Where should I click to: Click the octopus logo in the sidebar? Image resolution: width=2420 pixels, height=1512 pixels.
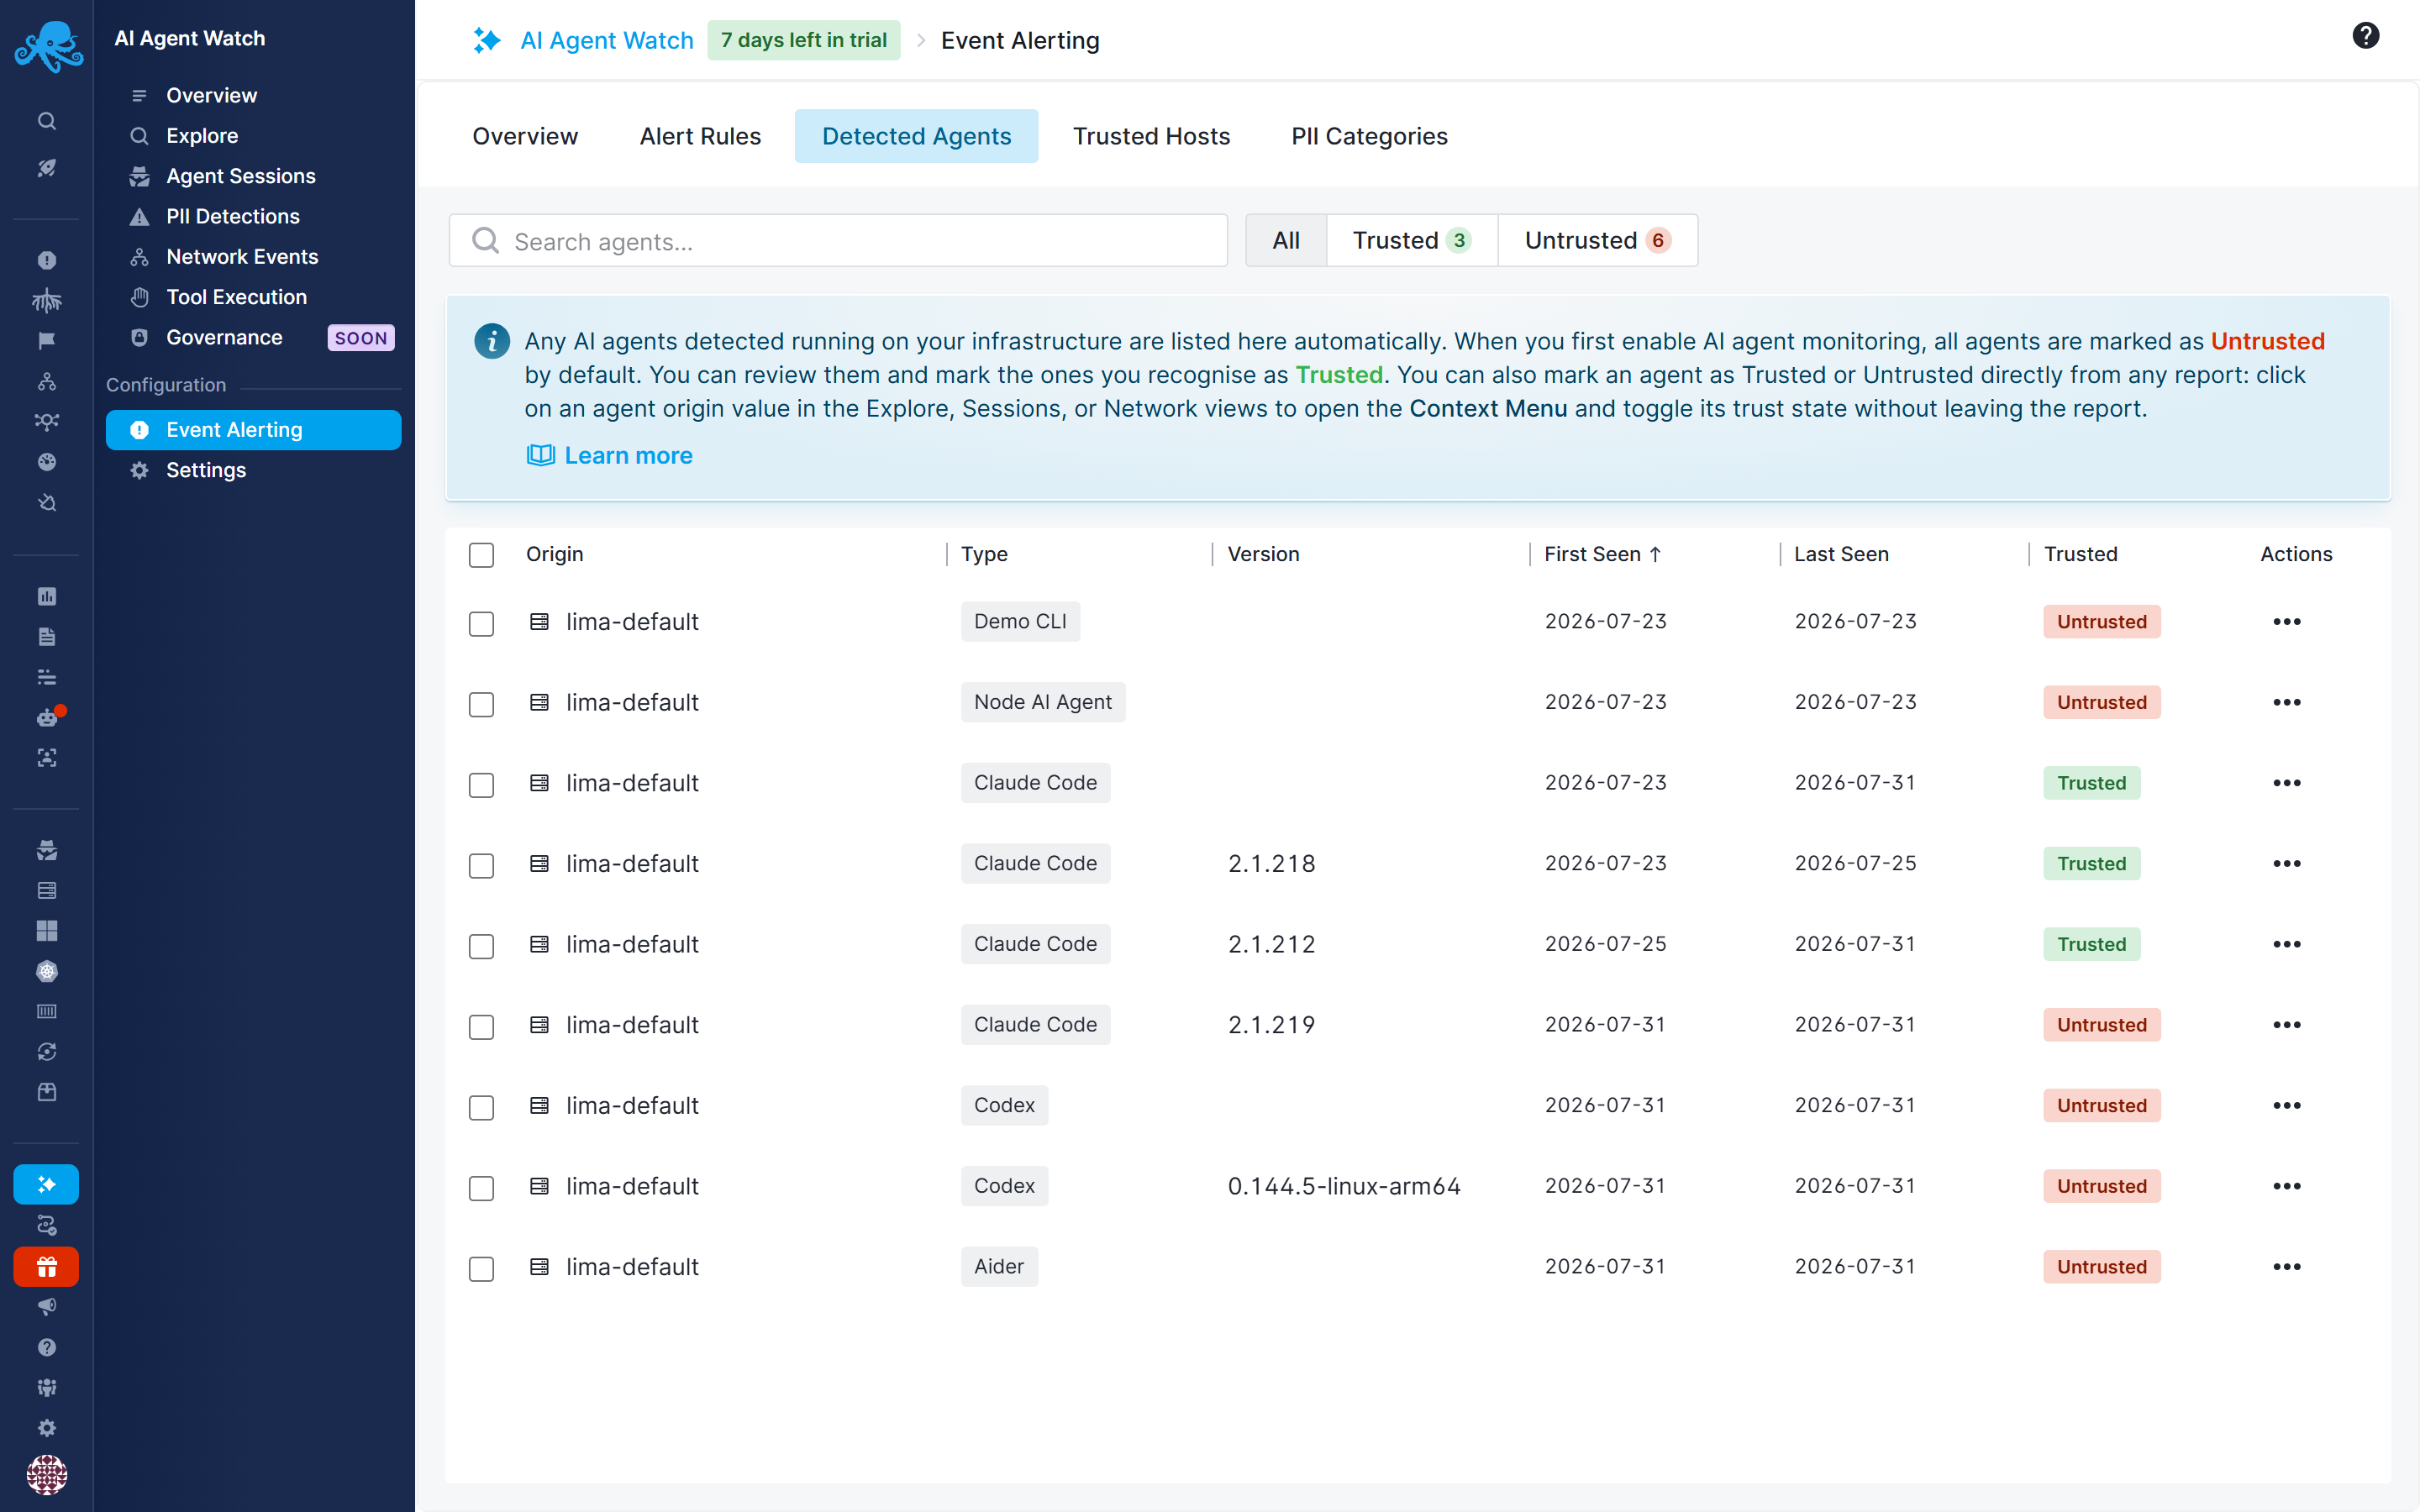coord(47,47)
